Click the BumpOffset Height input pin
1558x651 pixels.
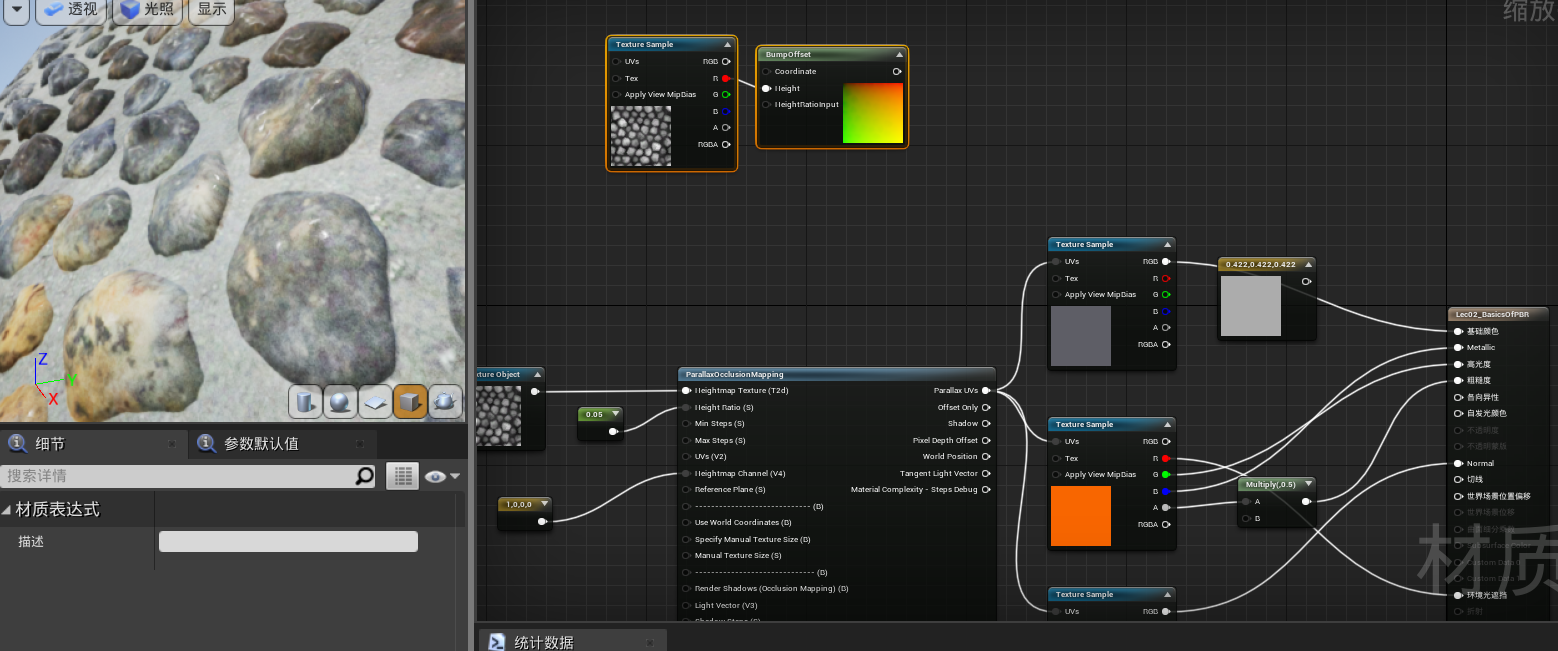(766, 88)
